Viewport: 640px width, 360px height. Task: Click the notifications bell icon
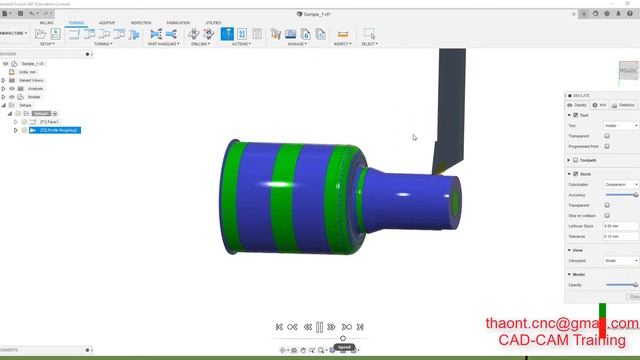point(618,13)
